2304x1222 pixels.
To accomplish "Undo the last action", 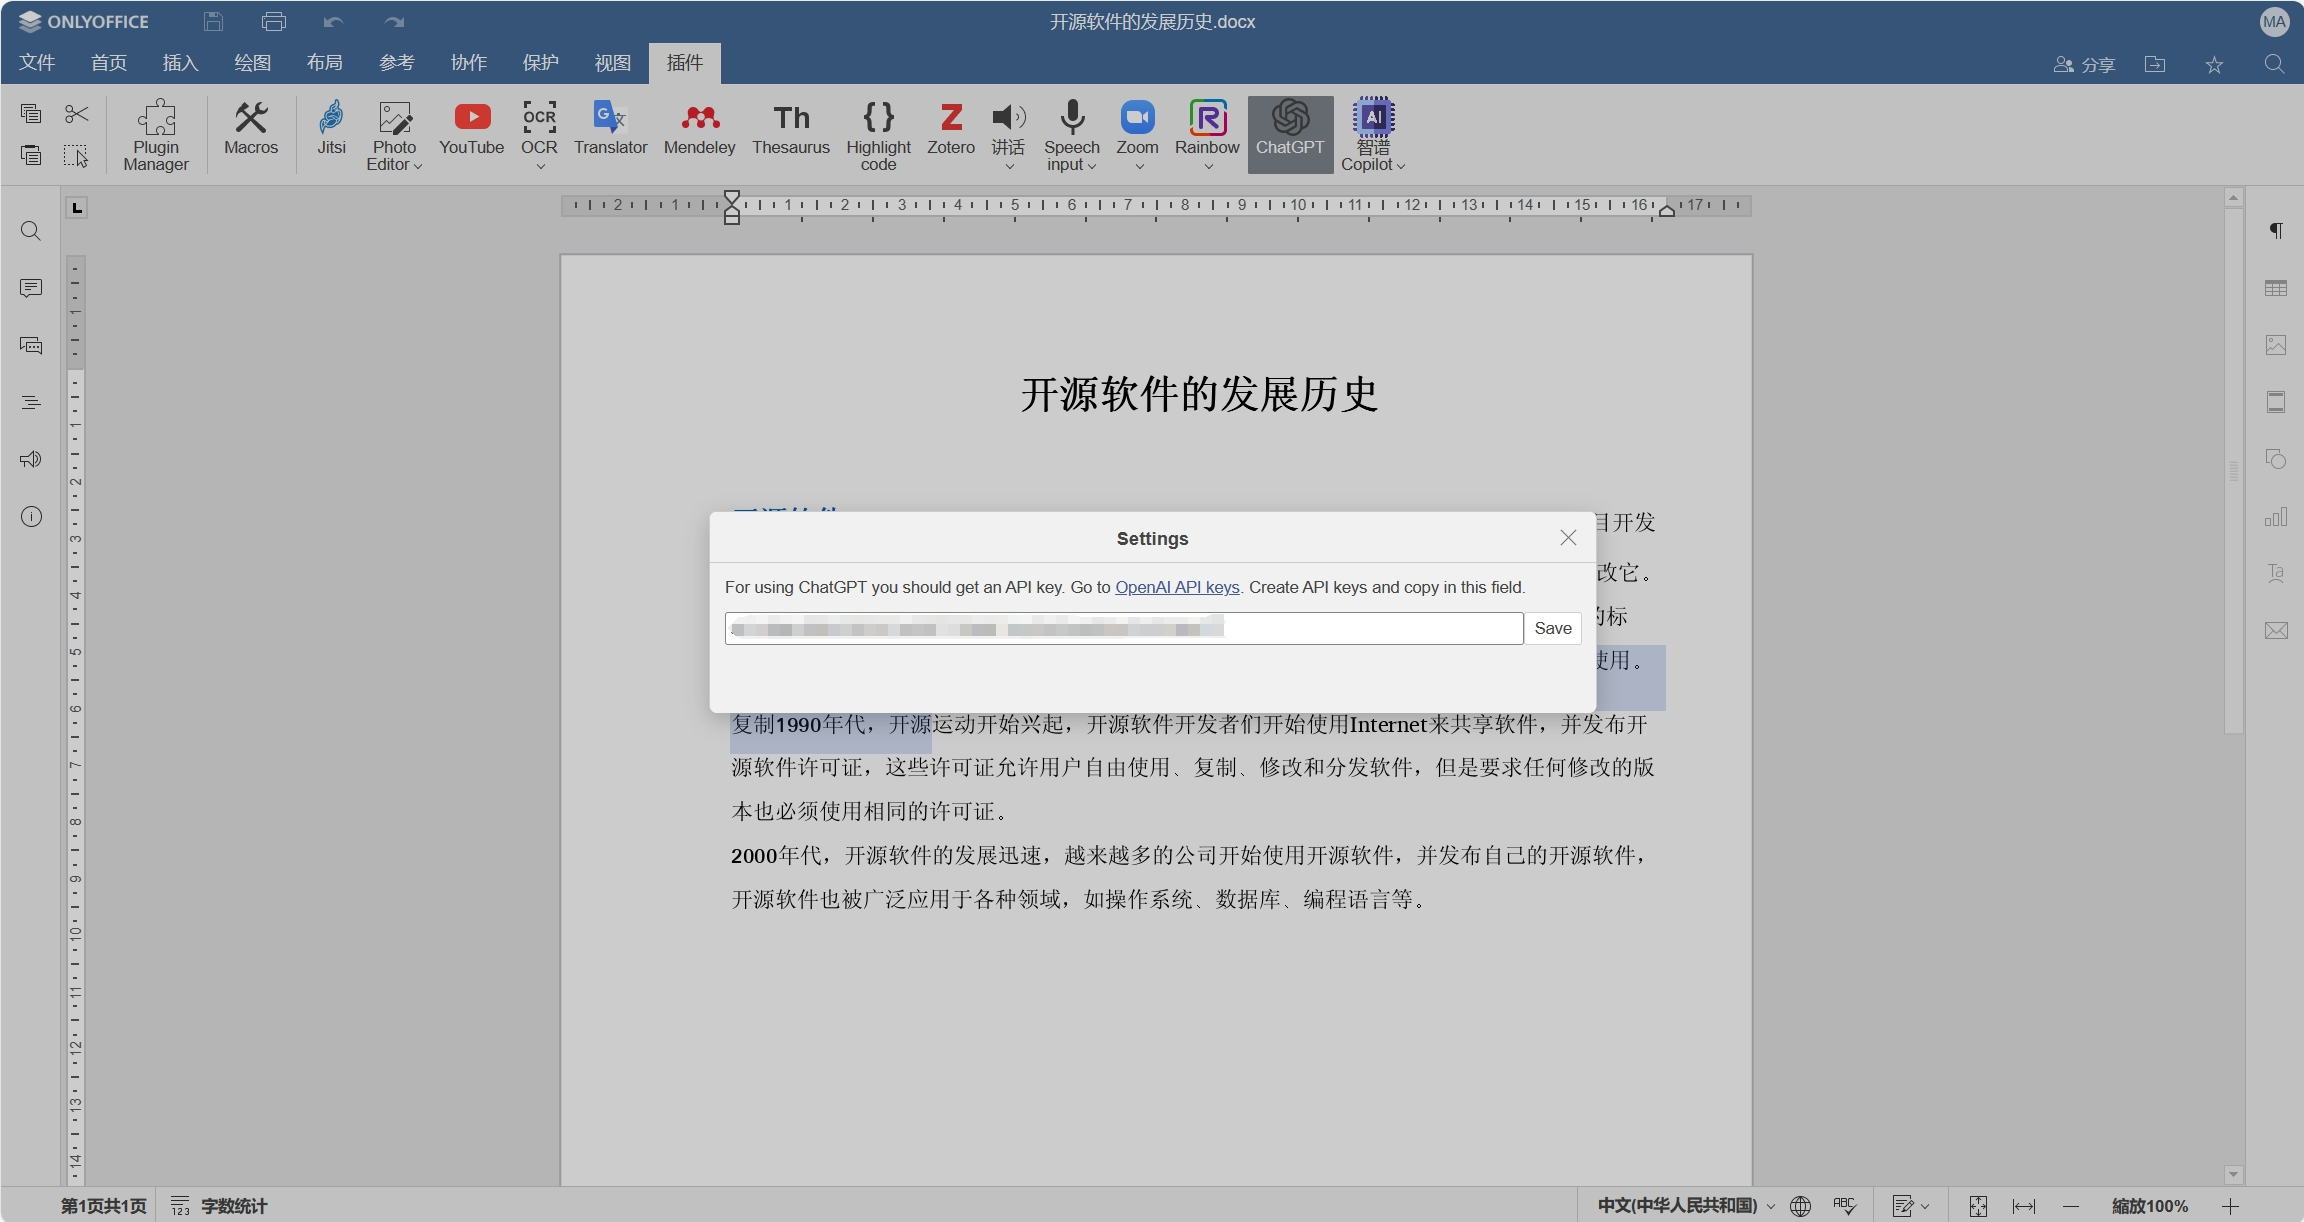I will pos(333,21).
